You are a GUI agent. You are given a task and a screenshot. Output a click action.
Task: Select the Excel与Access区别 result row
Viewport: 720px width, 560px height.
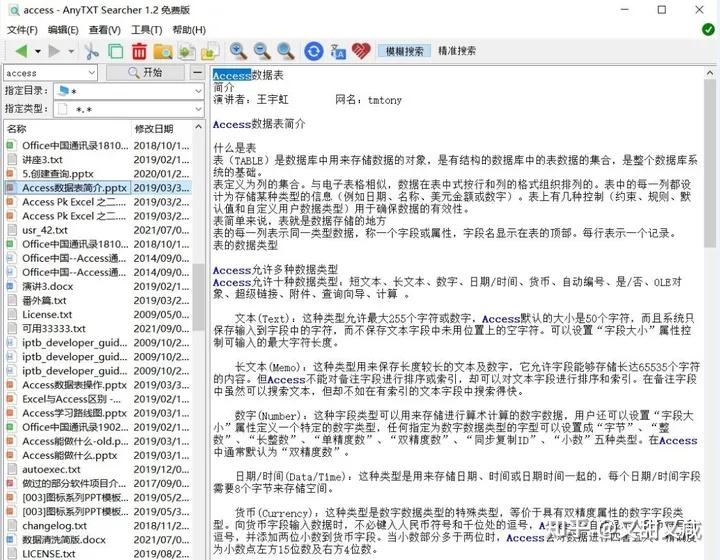coord(98,399)
